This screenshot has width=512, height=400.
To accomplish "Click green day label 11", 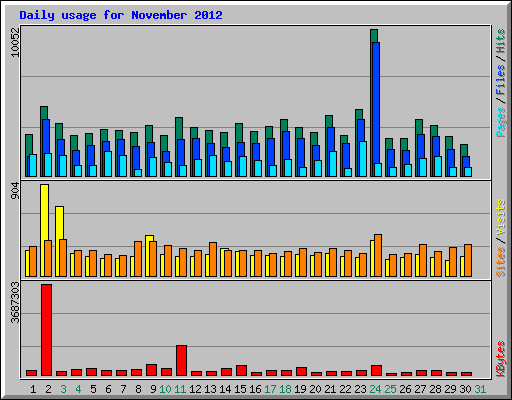I will coord(180,389).
